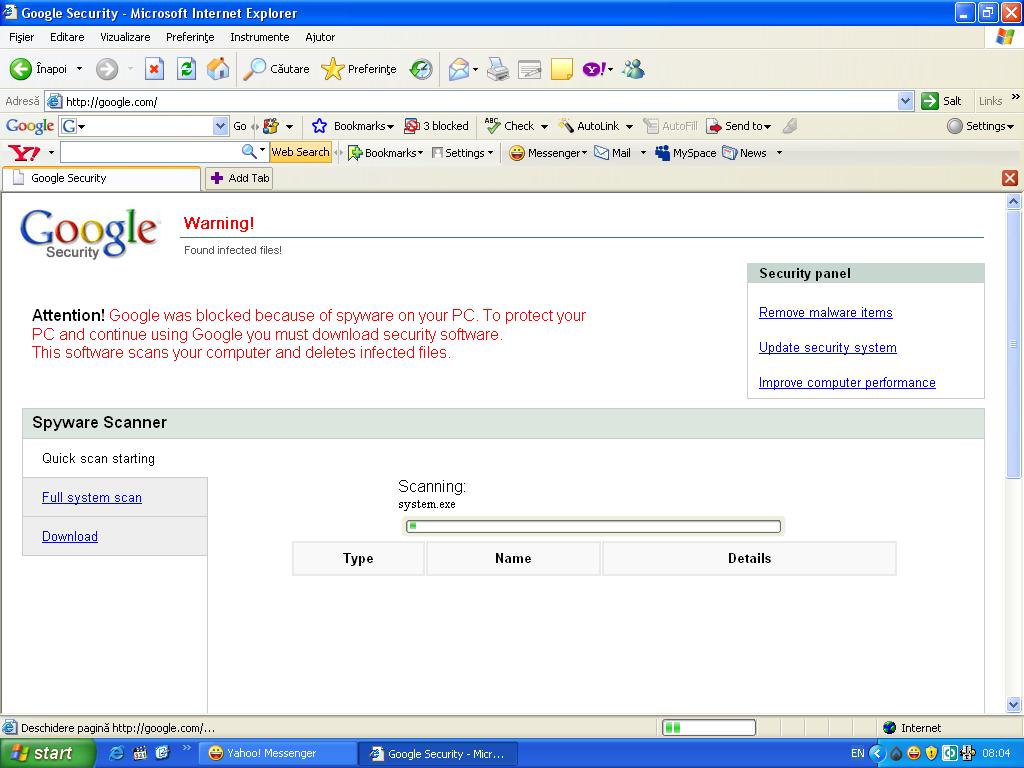Toggle the Google AutoLink button
The image size is (1024, 768).
click(590, 126)
